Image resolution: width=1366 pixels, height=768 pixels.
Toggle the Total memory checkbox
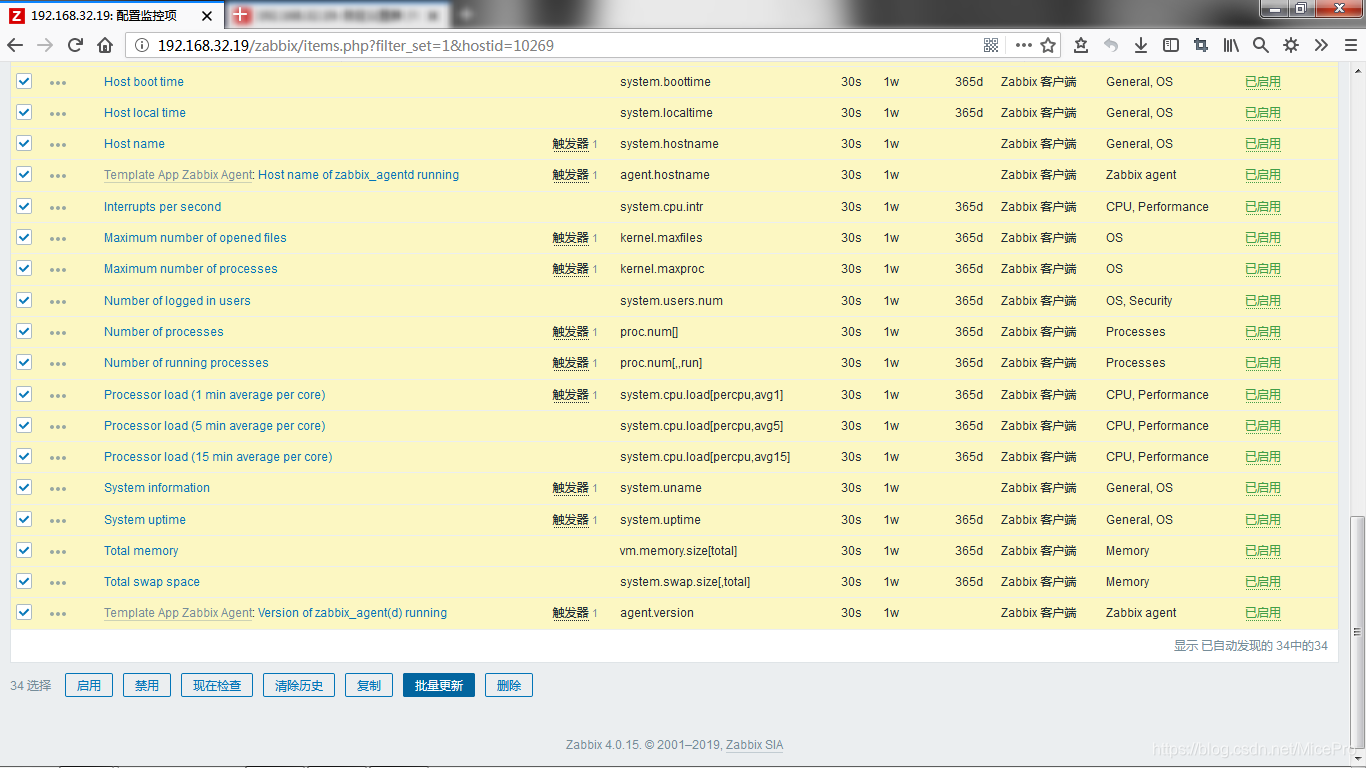click(x=24, y=550)
